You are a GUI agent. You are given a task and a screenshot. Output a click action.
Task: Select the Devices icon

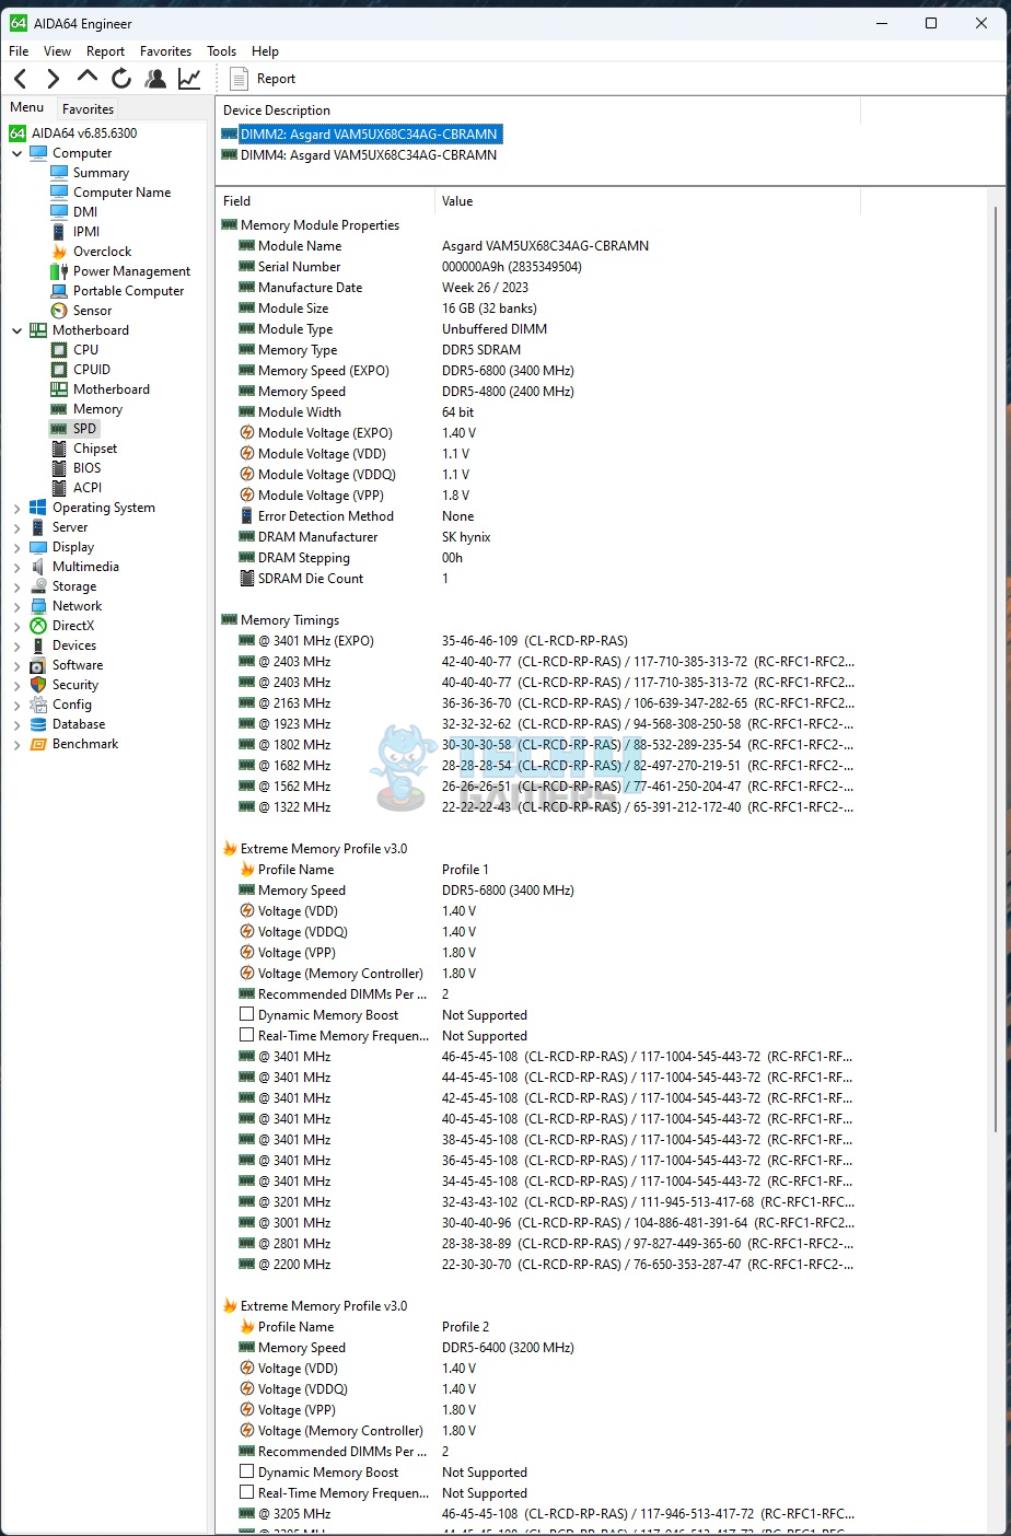38,645
